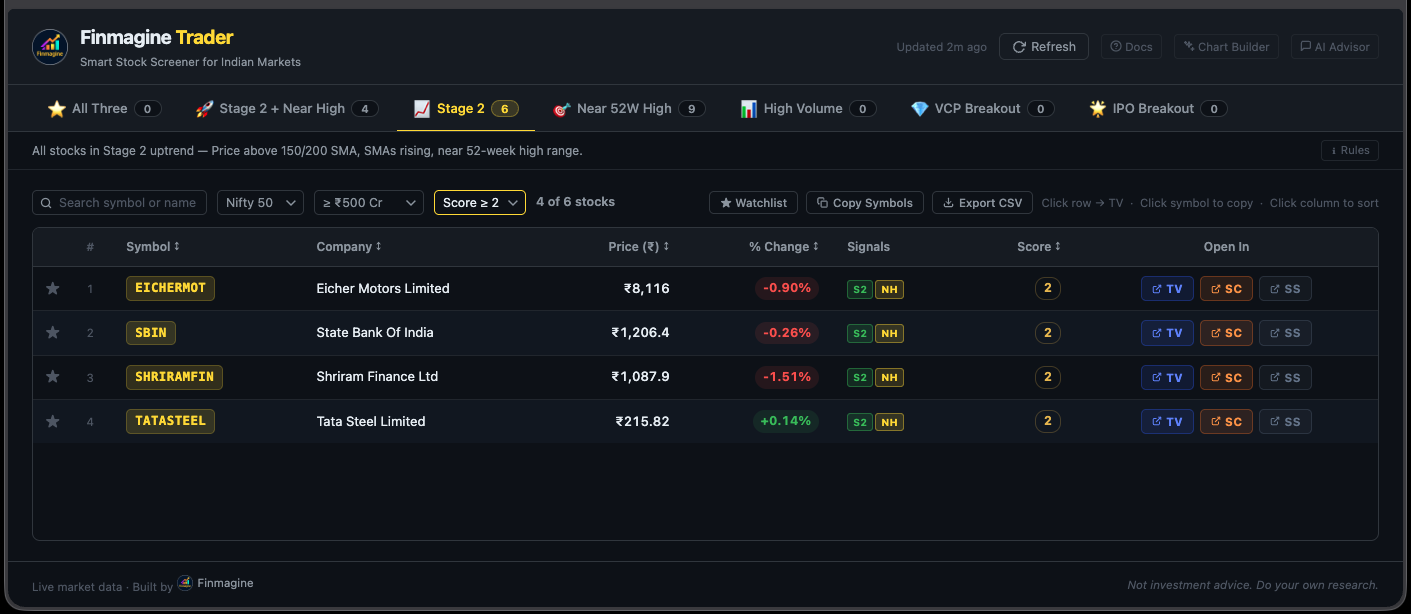Click the Finmagine logo in the header
Viewport: 1411px width, 614px height.
coord(49,47)
